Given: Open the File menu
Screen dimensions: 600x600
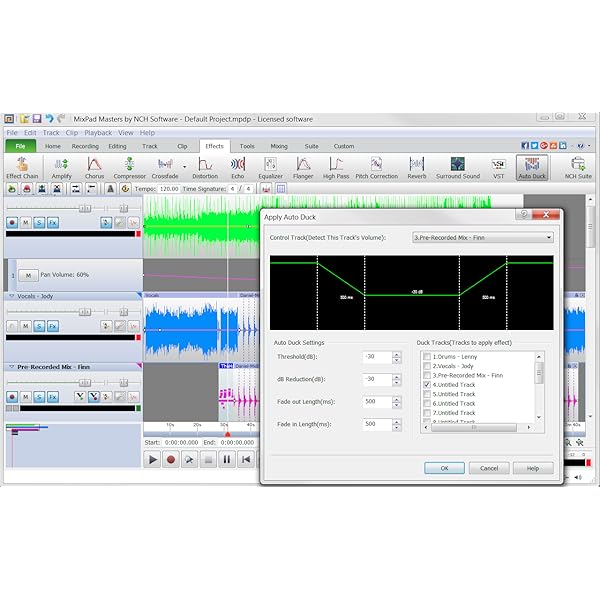Looking at the screenshot, I should click(x=12, y=133).
